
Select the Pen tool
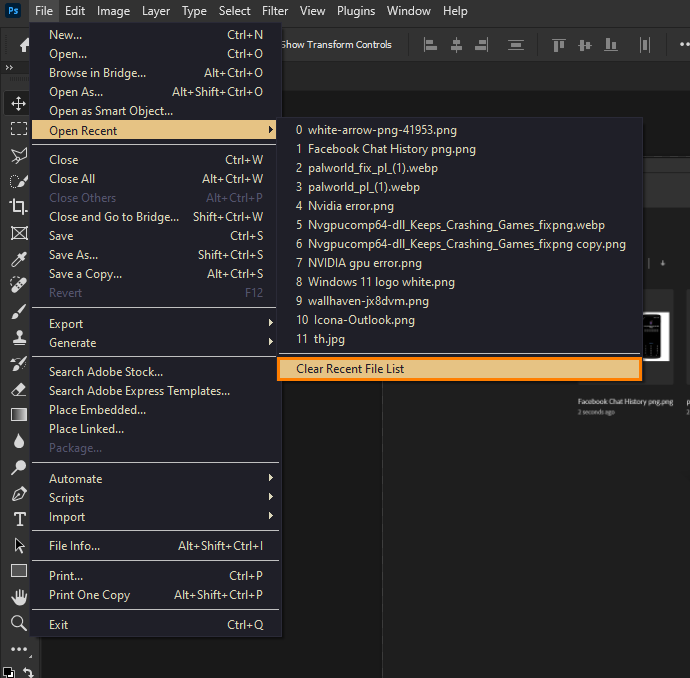pos(18,494)
